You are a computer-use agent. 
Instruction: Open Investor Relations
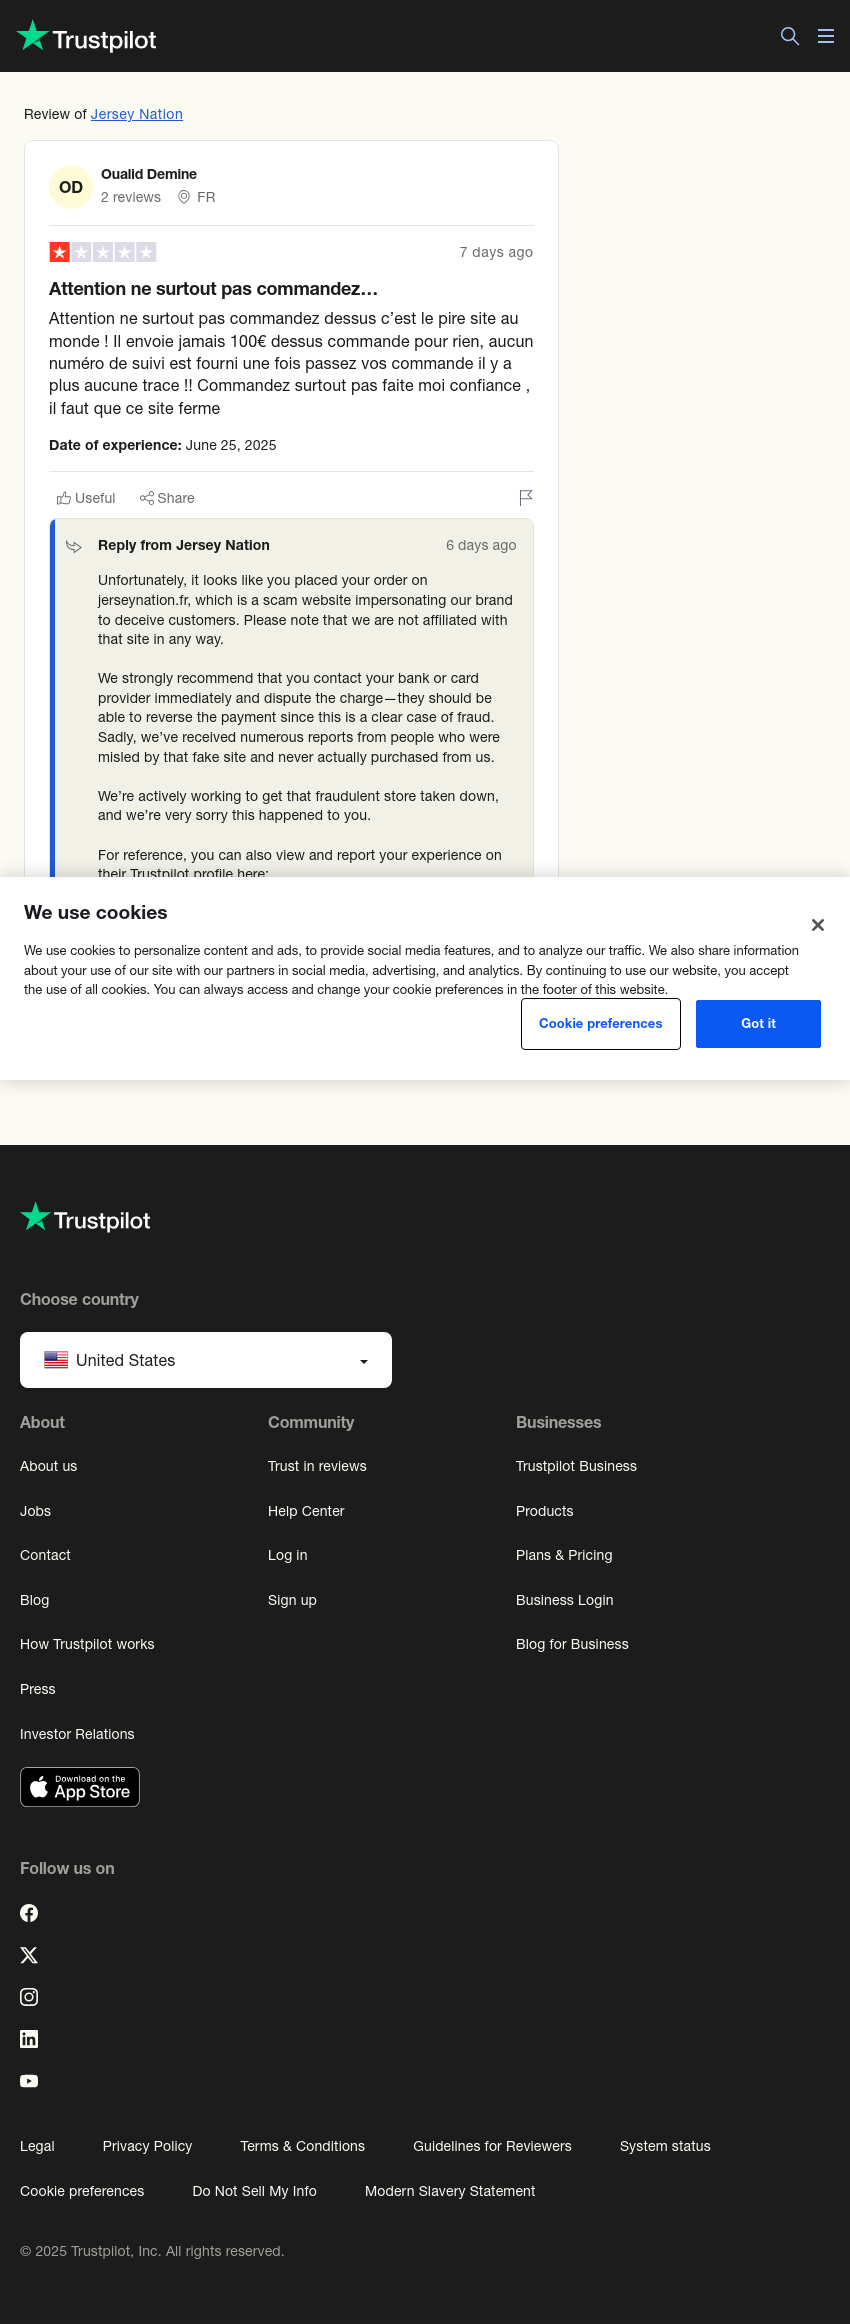coord(77,1734)
